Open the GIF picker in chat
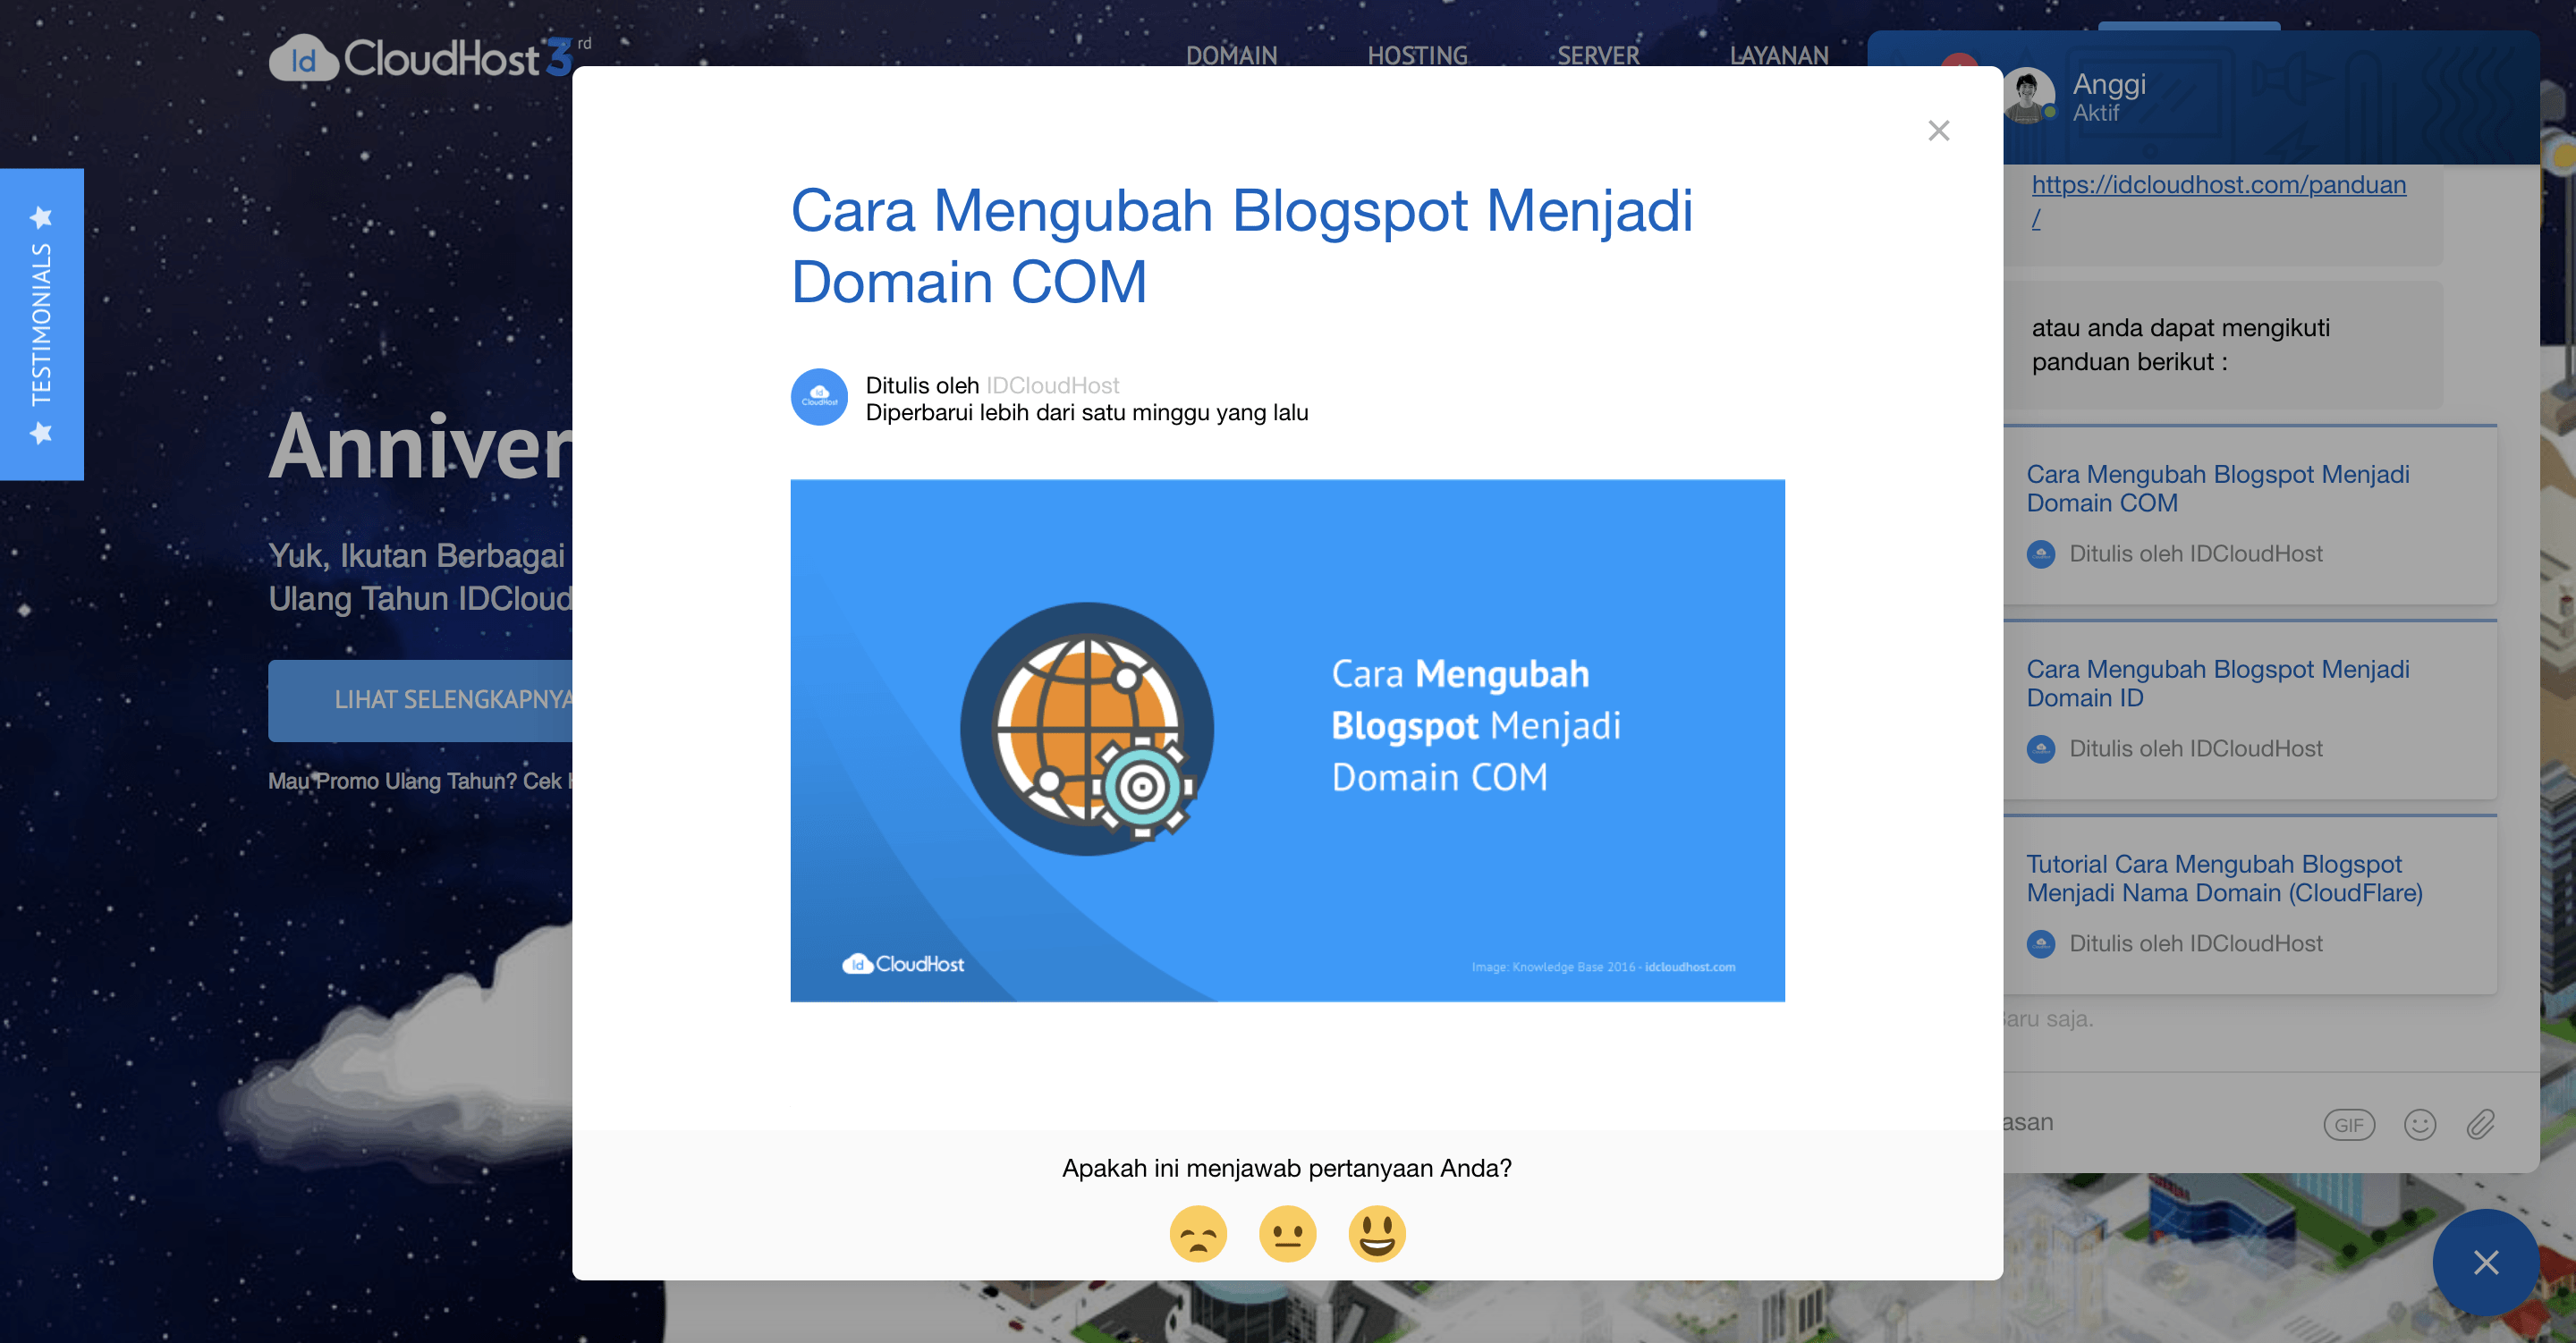The width and height of the screenshot is (2576, 1343). (x=2348, y=1125)
